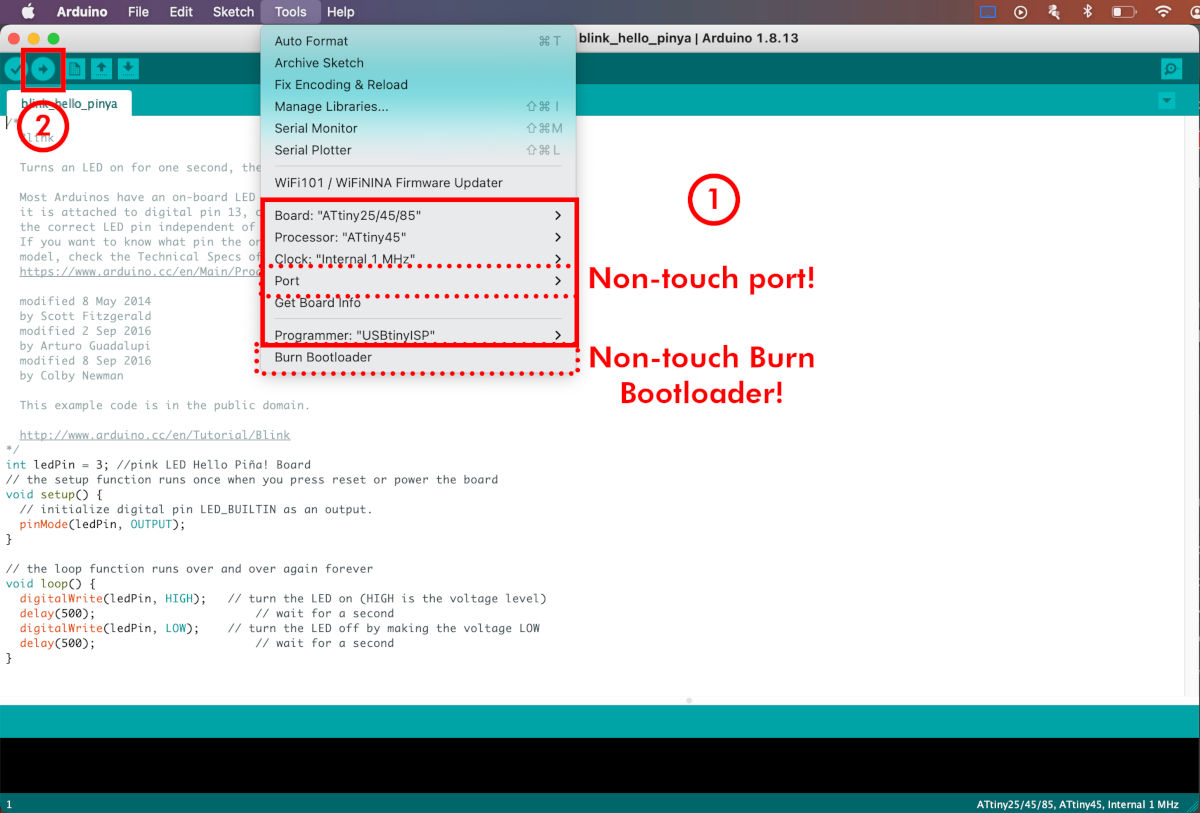Click "This example code is in the public domain."
The image size is (1200, 813).
click(165, 405)
